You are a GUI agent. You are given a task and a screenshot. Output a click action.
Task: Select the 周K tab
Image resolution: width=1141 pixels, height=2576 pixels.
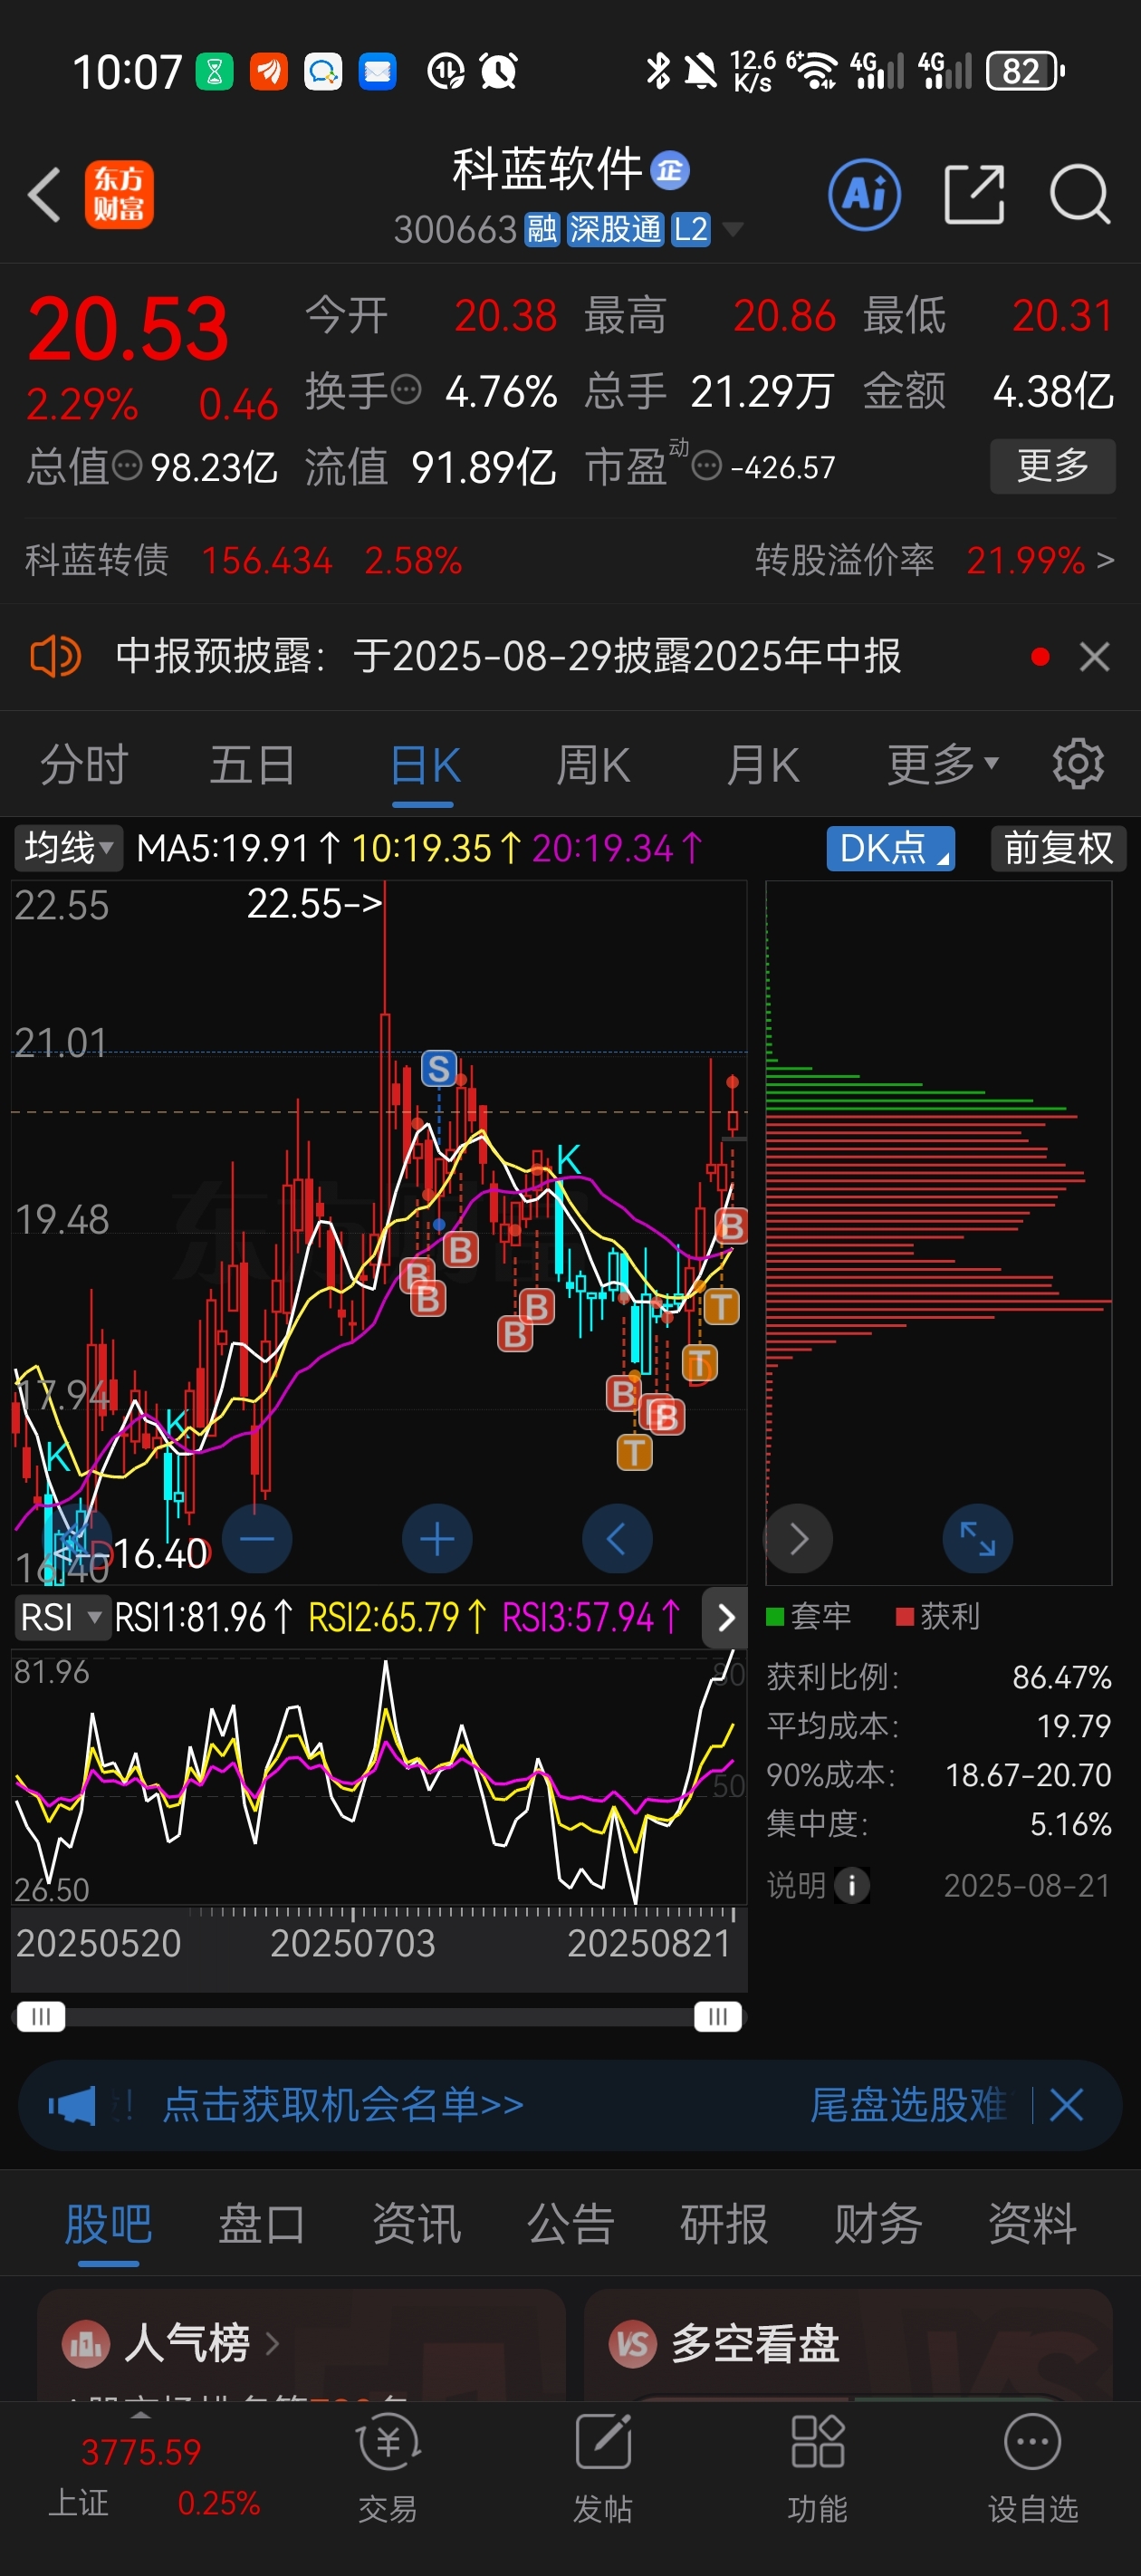pos(593,765)
